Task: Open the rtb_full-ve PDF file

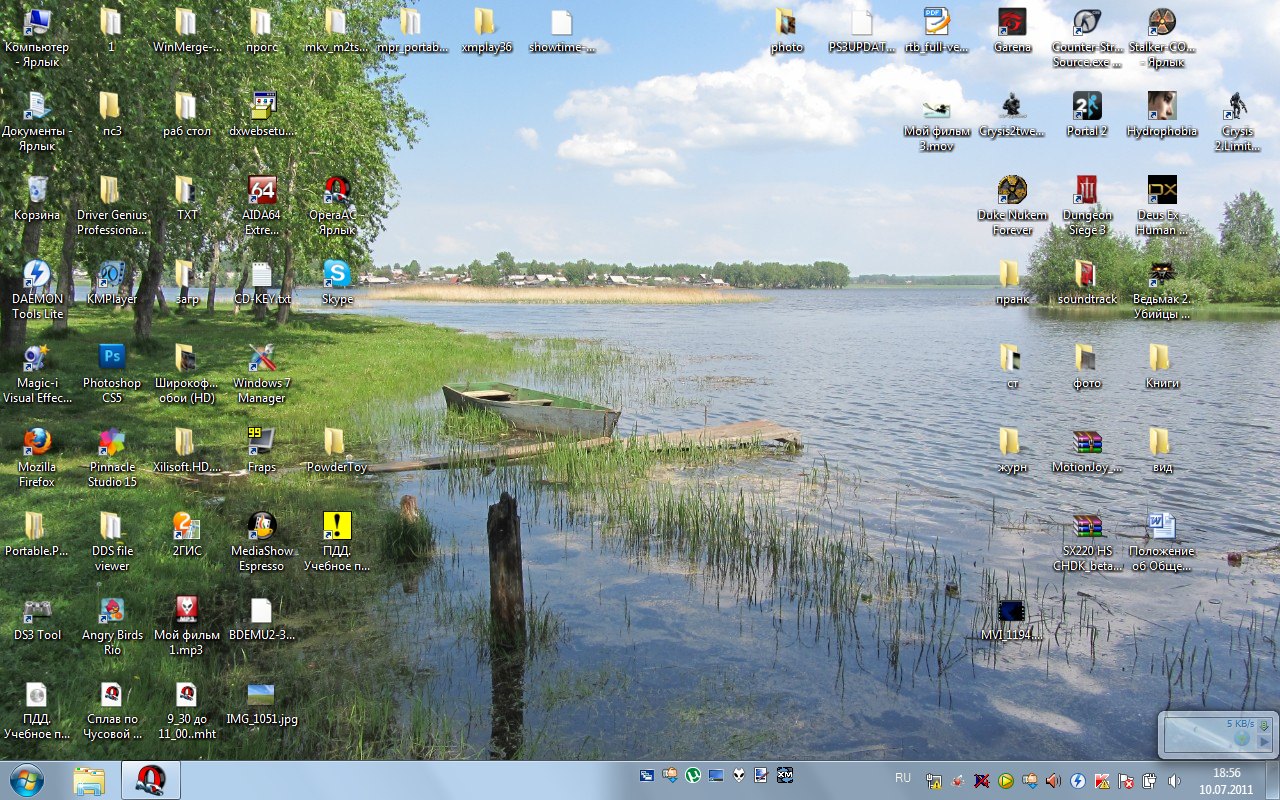Action: point(937,30)
